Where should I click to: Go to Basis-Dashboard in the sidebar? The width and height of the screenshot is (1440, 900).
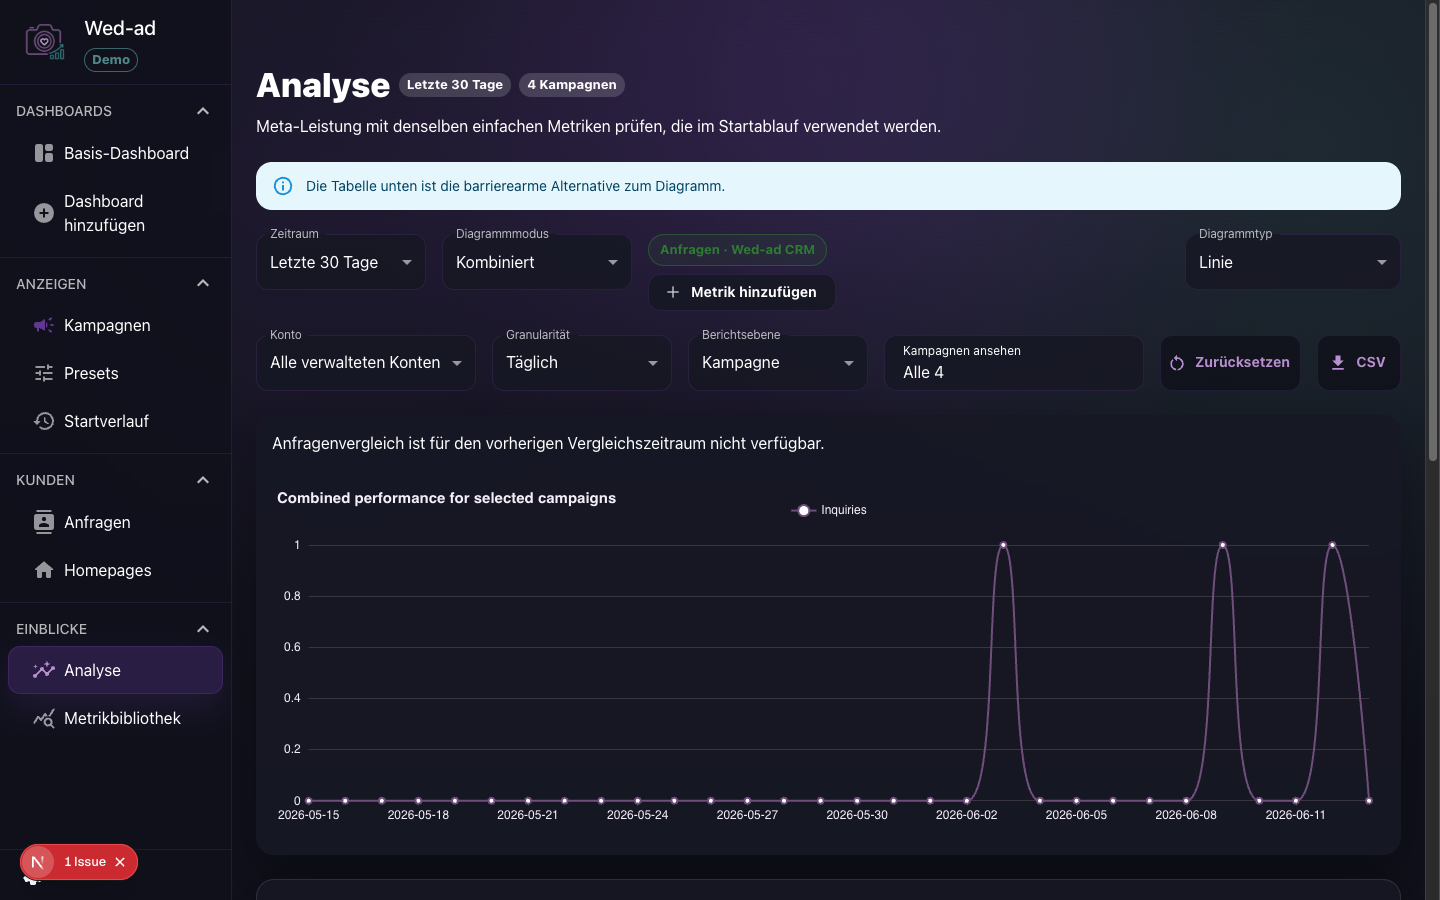115,153
